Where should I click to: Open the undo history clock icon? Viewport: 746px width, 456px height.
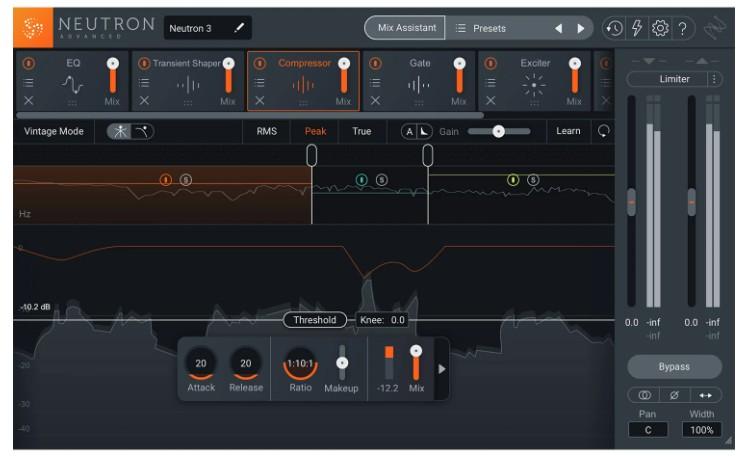click(x=614, y=29)
